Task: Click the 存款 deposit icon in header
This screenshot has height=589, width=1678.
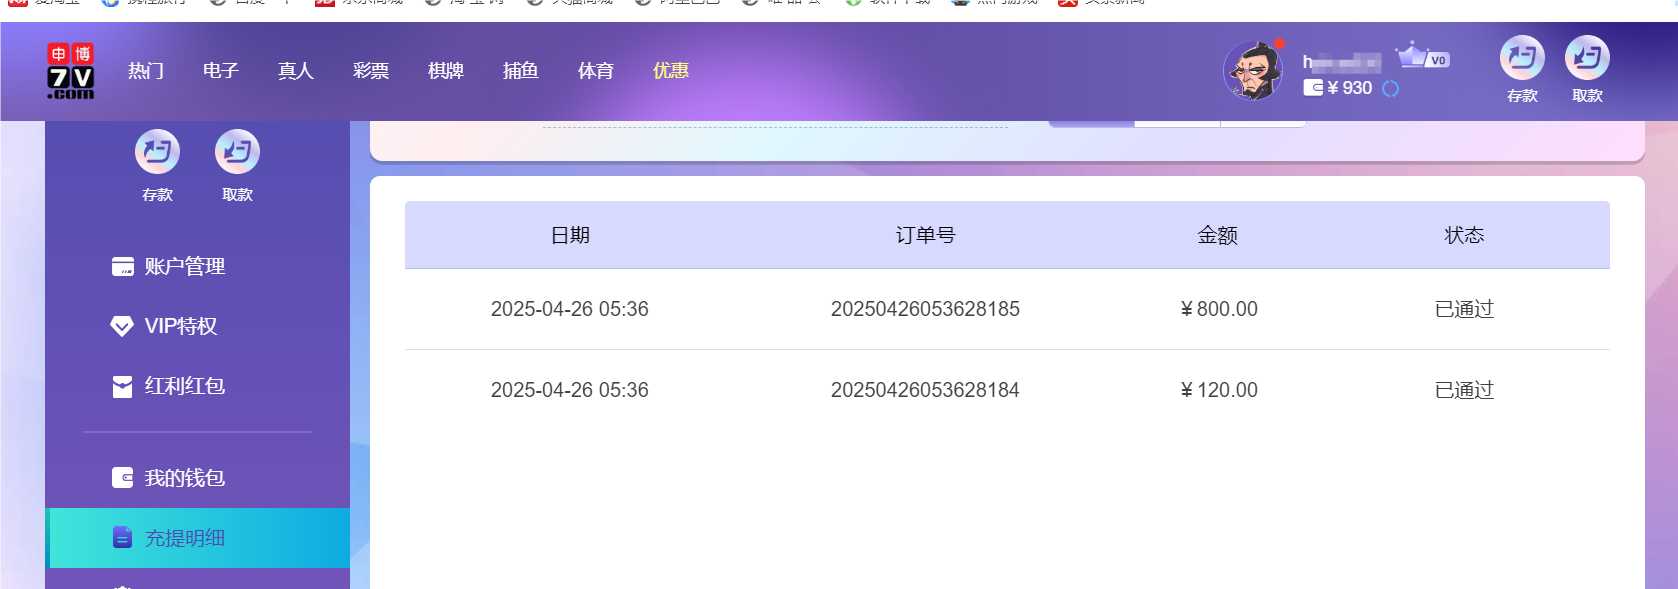Action: click(1522, 58)
